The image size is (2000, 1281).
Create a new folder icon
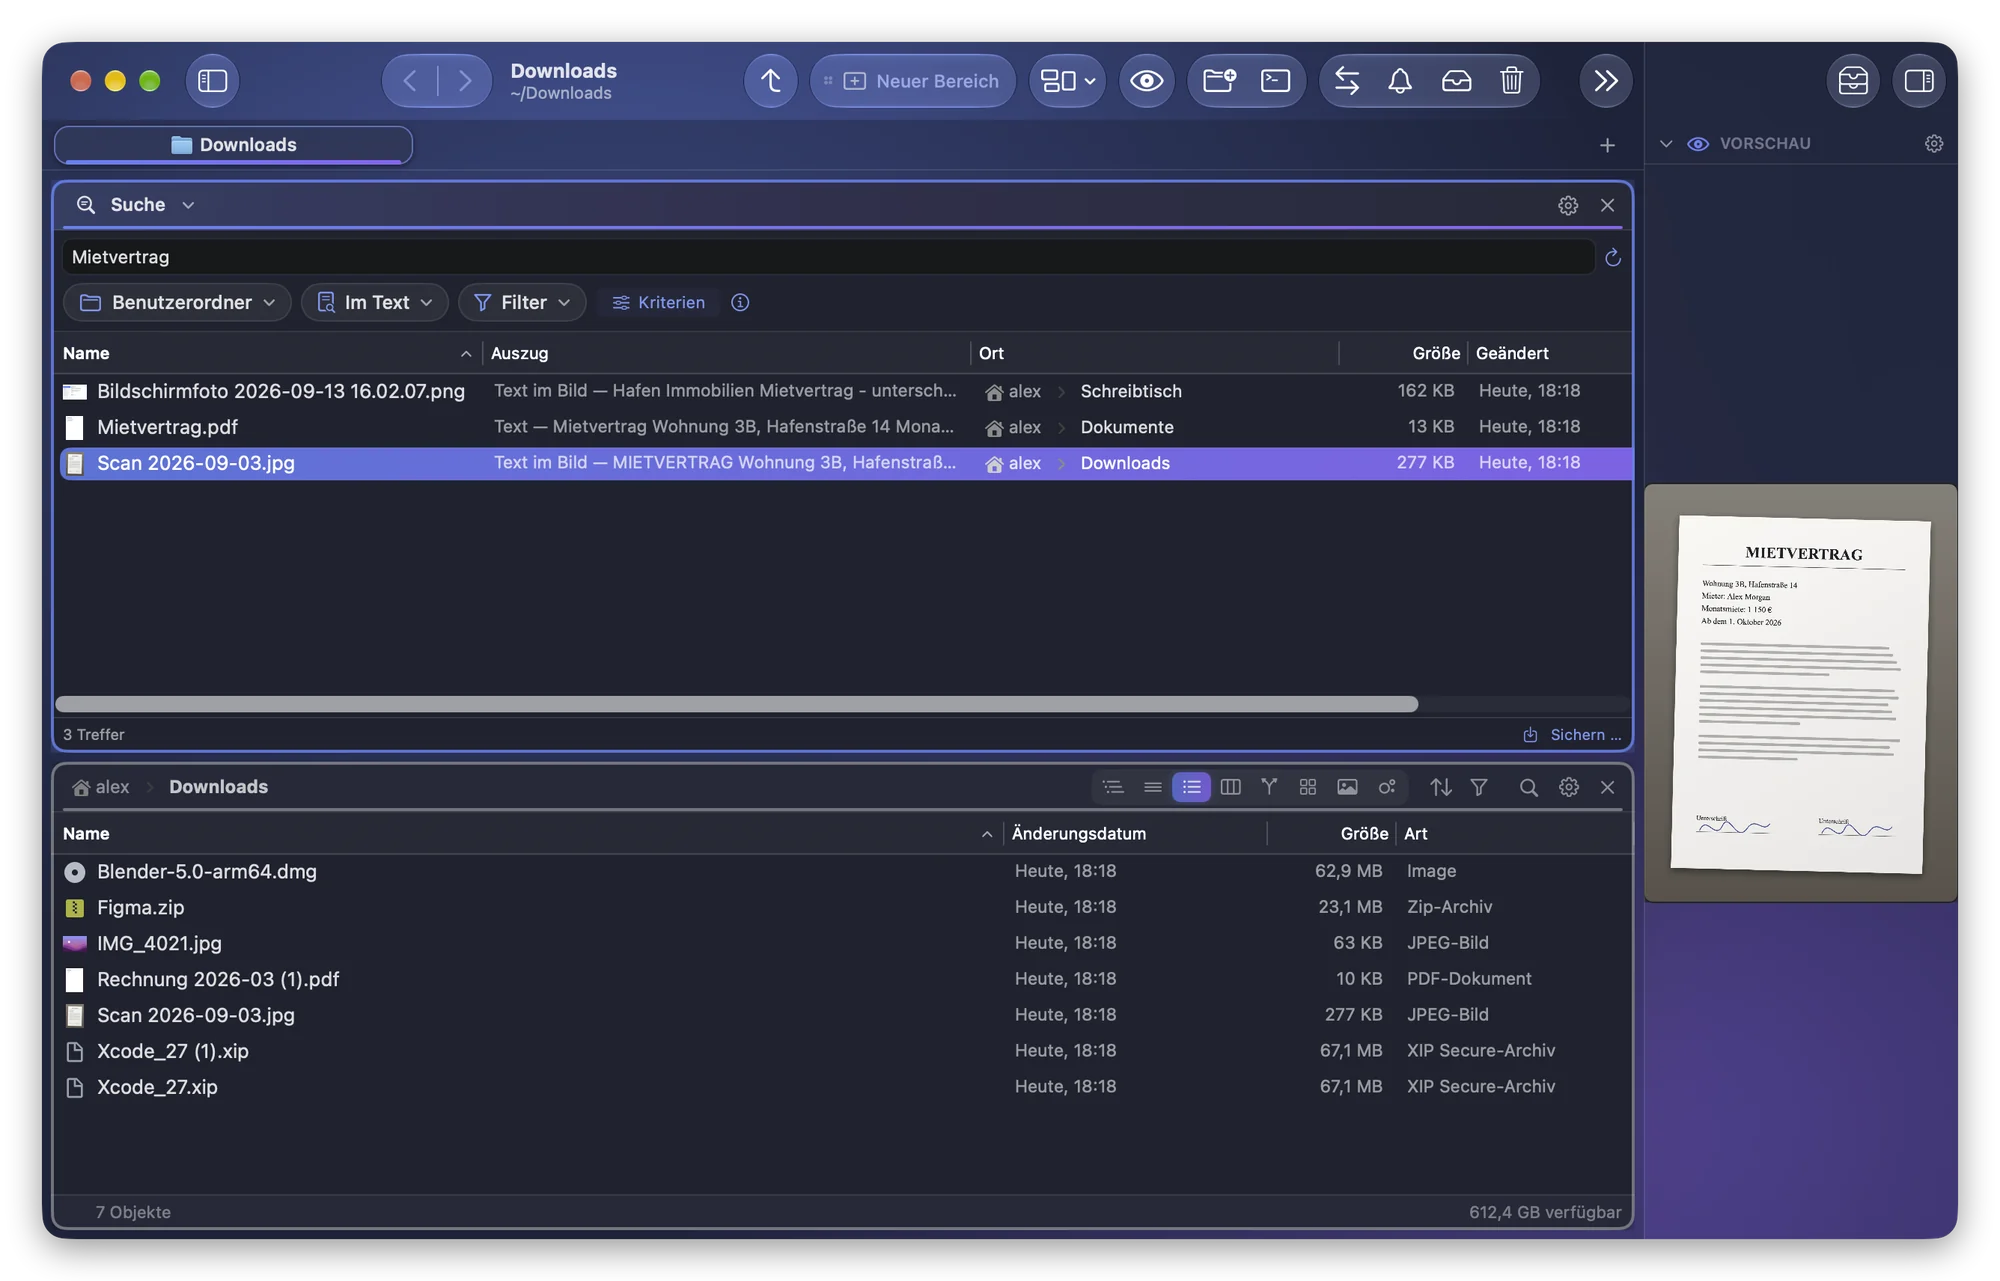coord(1219,81)
